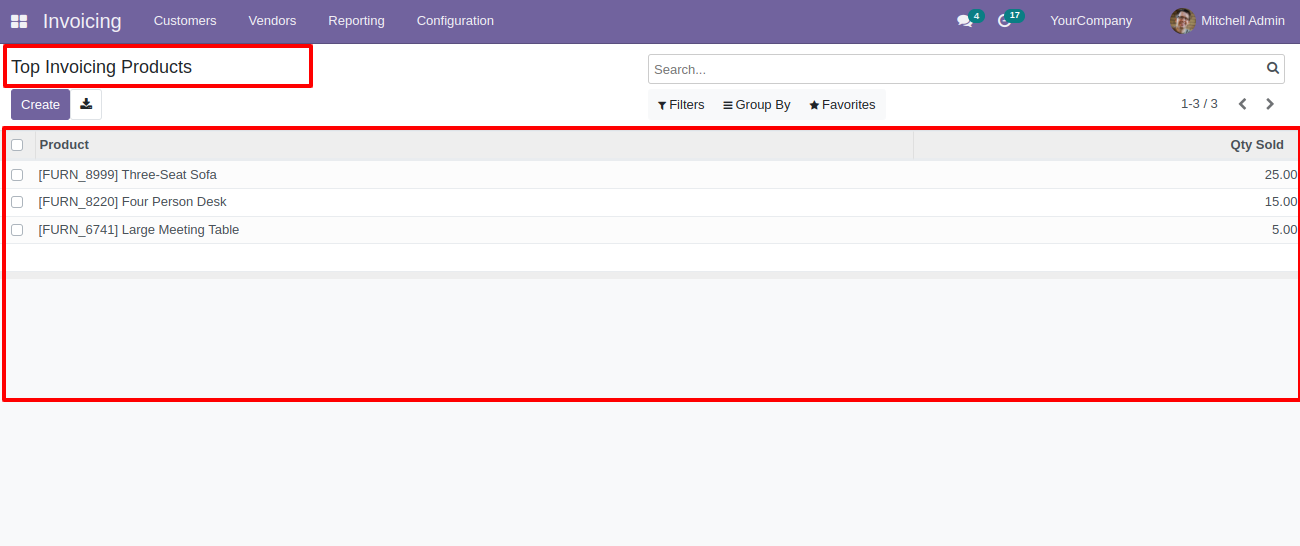Check the Four Person Desk row checkbox
Image resolution: width=1300 pixels, height=546 pixels.
17,202
